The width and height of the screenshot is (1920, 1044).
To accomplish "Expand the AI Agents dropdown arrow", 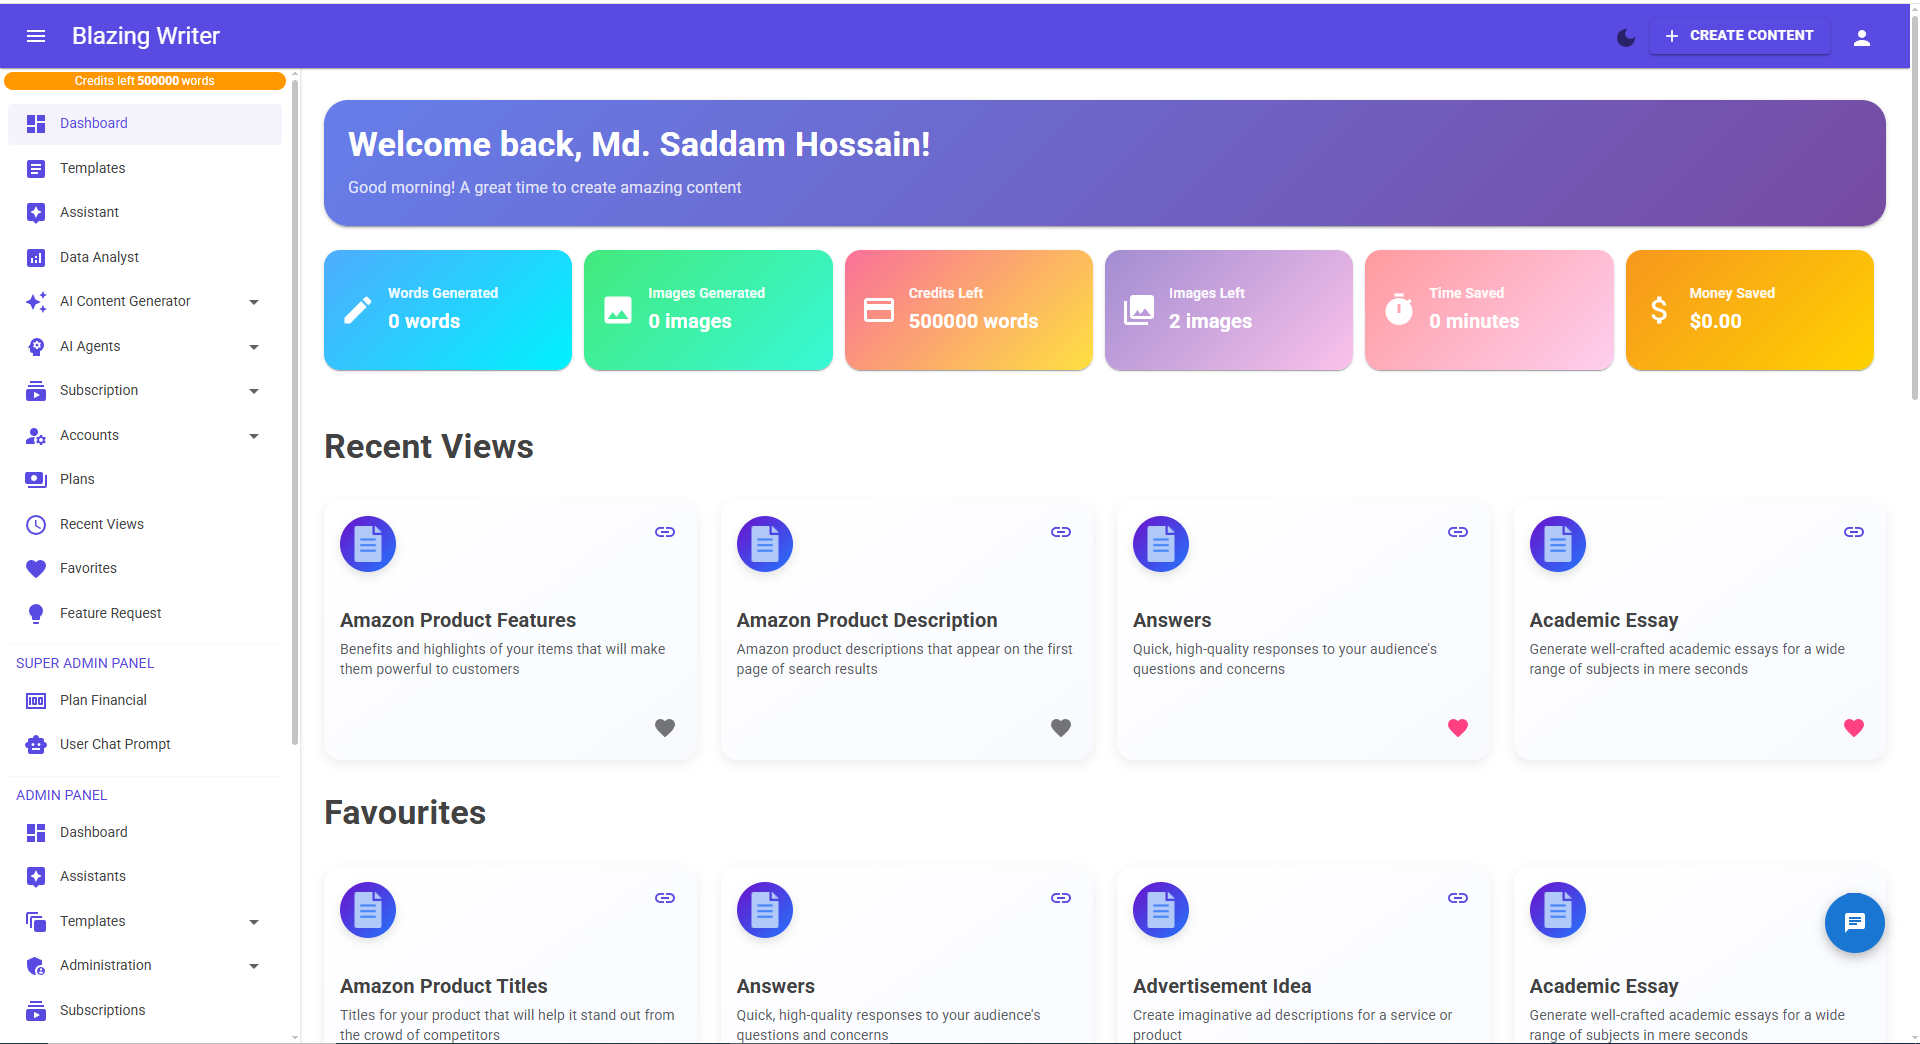I will (x=254, y=347).
